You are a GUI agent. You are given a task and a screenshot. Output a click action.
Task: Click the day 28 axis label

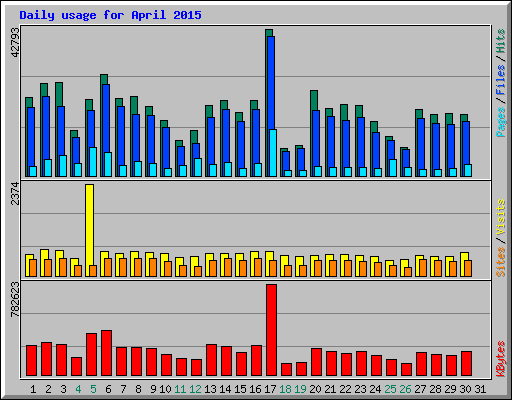tap(435, 389)
